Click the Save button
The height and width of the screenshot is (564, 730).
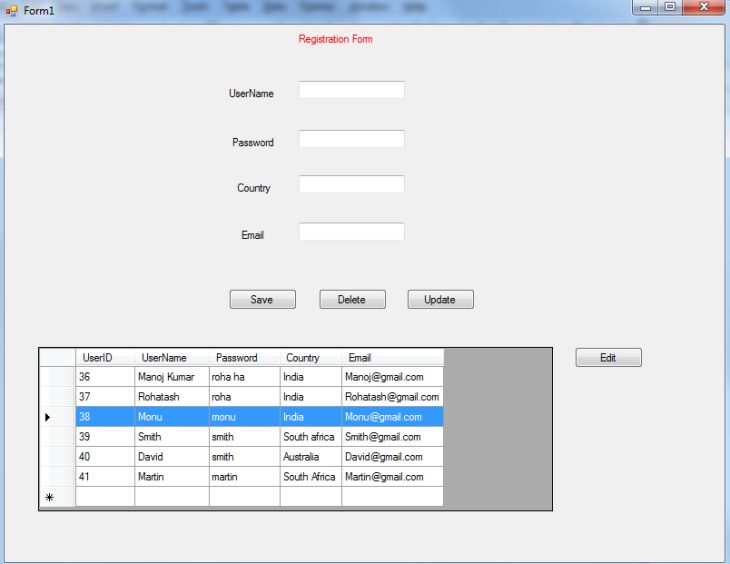[x=263, y=299]
